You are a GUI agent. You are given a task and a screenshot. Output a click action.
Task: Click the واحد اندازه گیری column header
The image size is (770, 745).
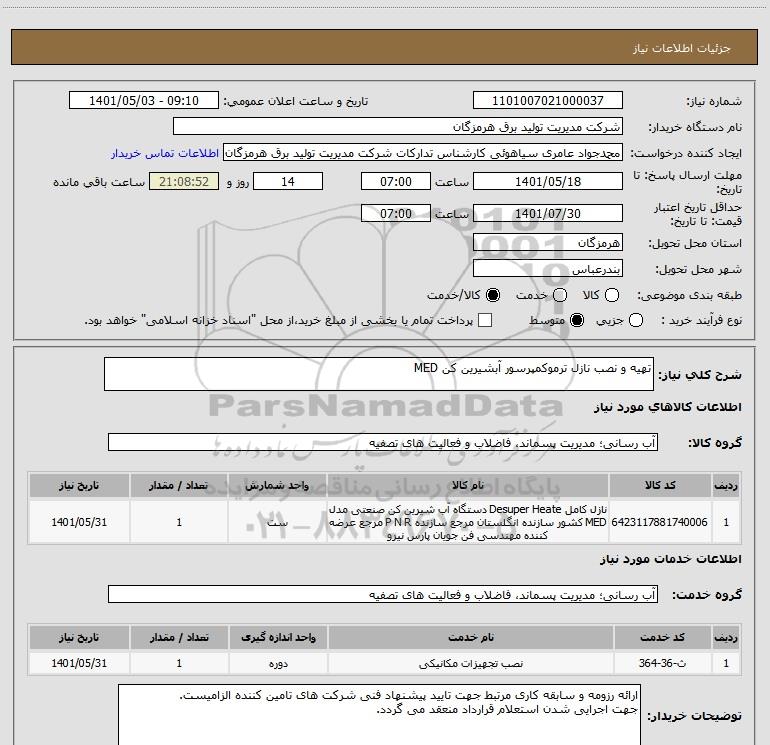[278, 637]
